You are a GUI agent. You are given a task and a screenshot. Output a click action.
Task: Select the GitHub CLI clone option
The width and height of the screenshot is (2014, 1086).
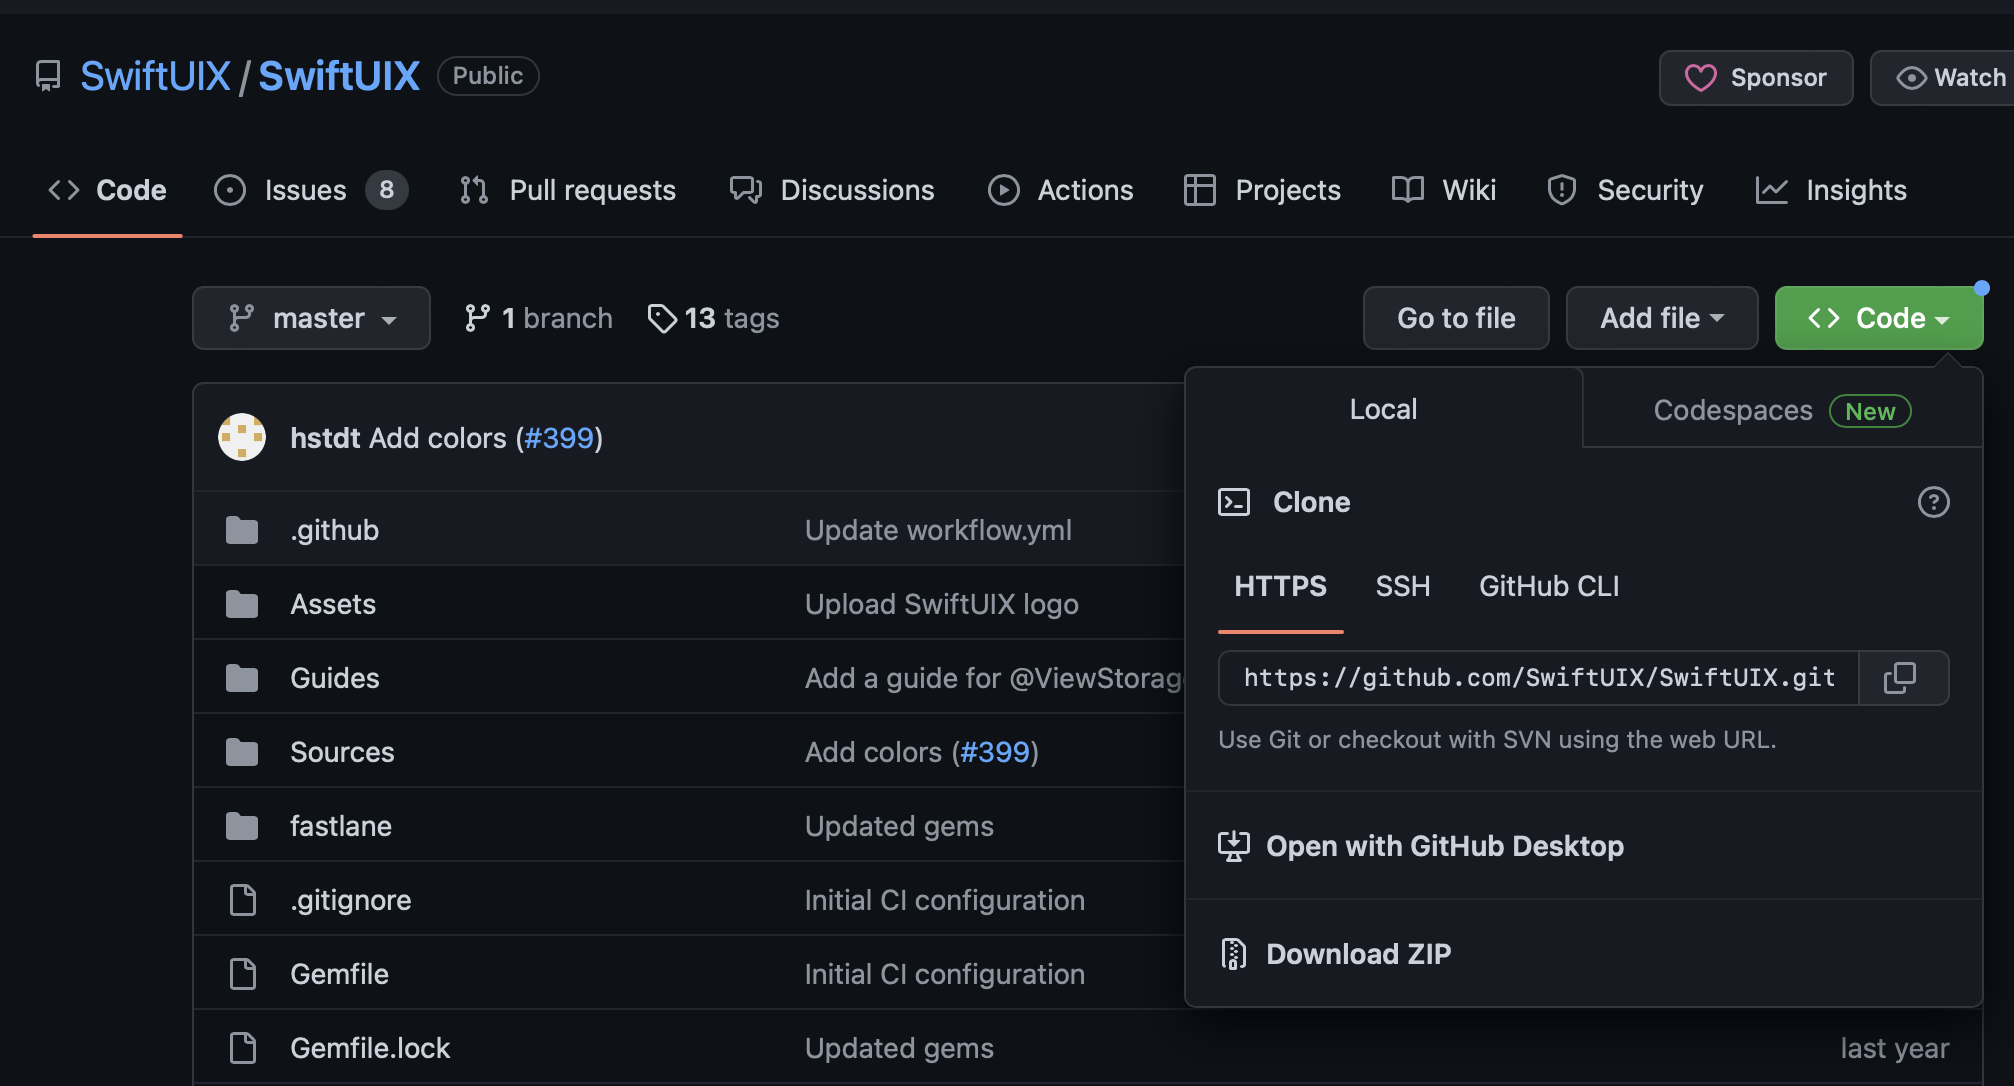1548,586
